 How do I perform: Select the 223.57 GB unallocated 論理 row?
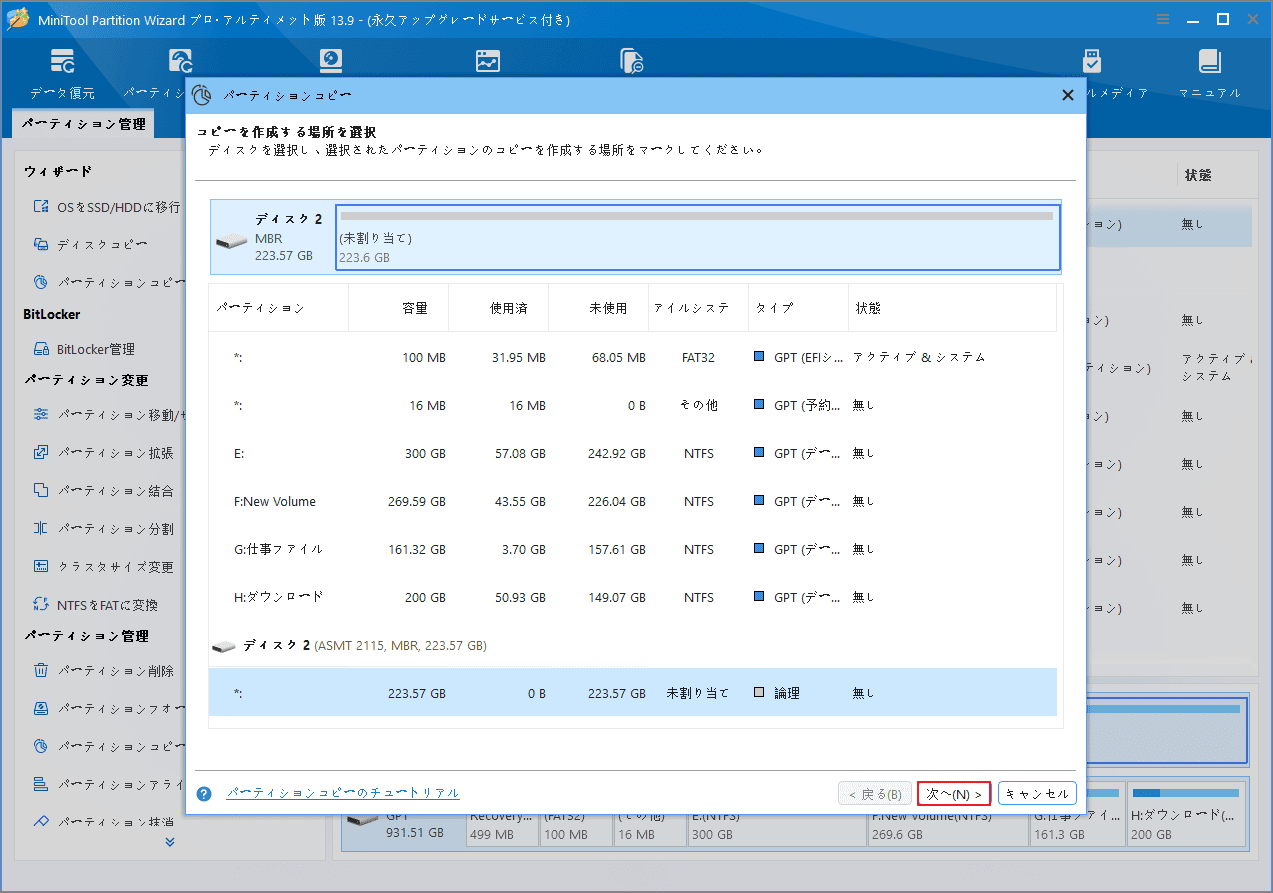point(633,692)
